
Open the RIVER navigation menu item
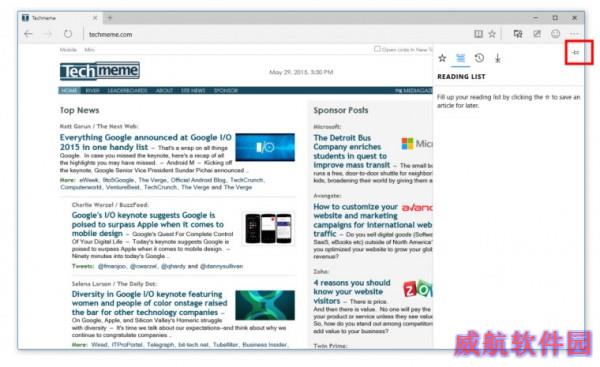coord(93,90)
